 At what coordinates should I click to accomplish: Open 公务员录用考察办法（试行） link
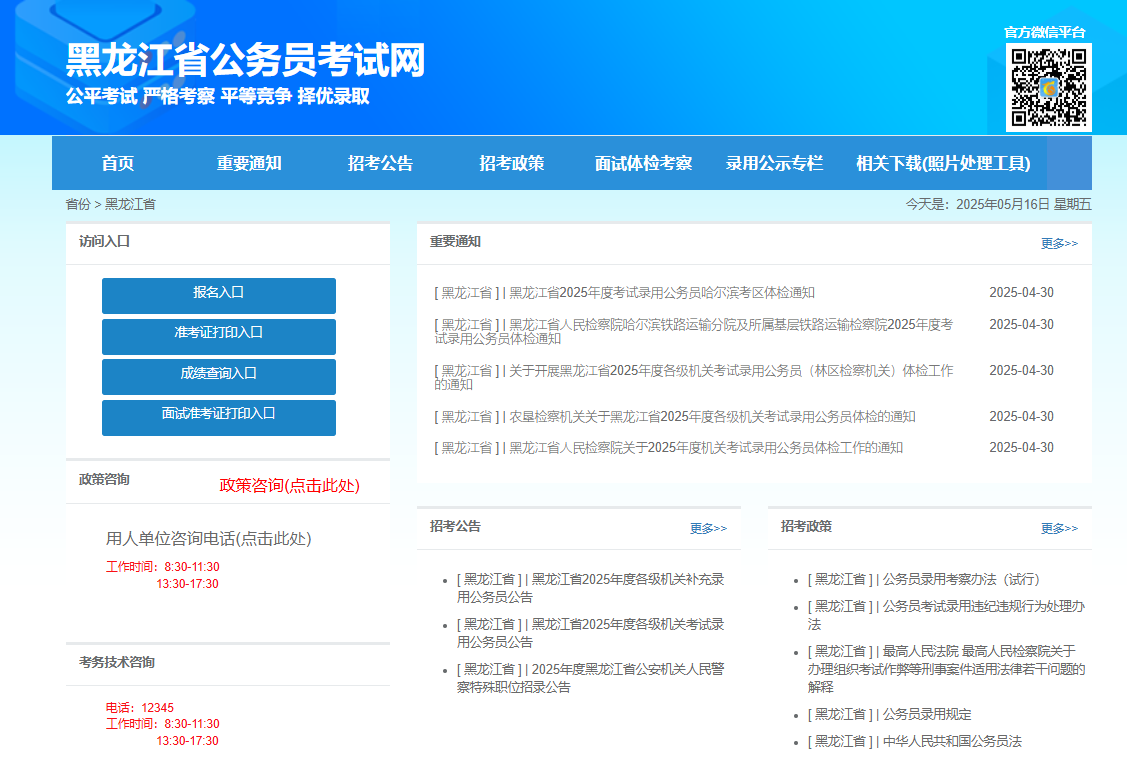pos(924,579)
